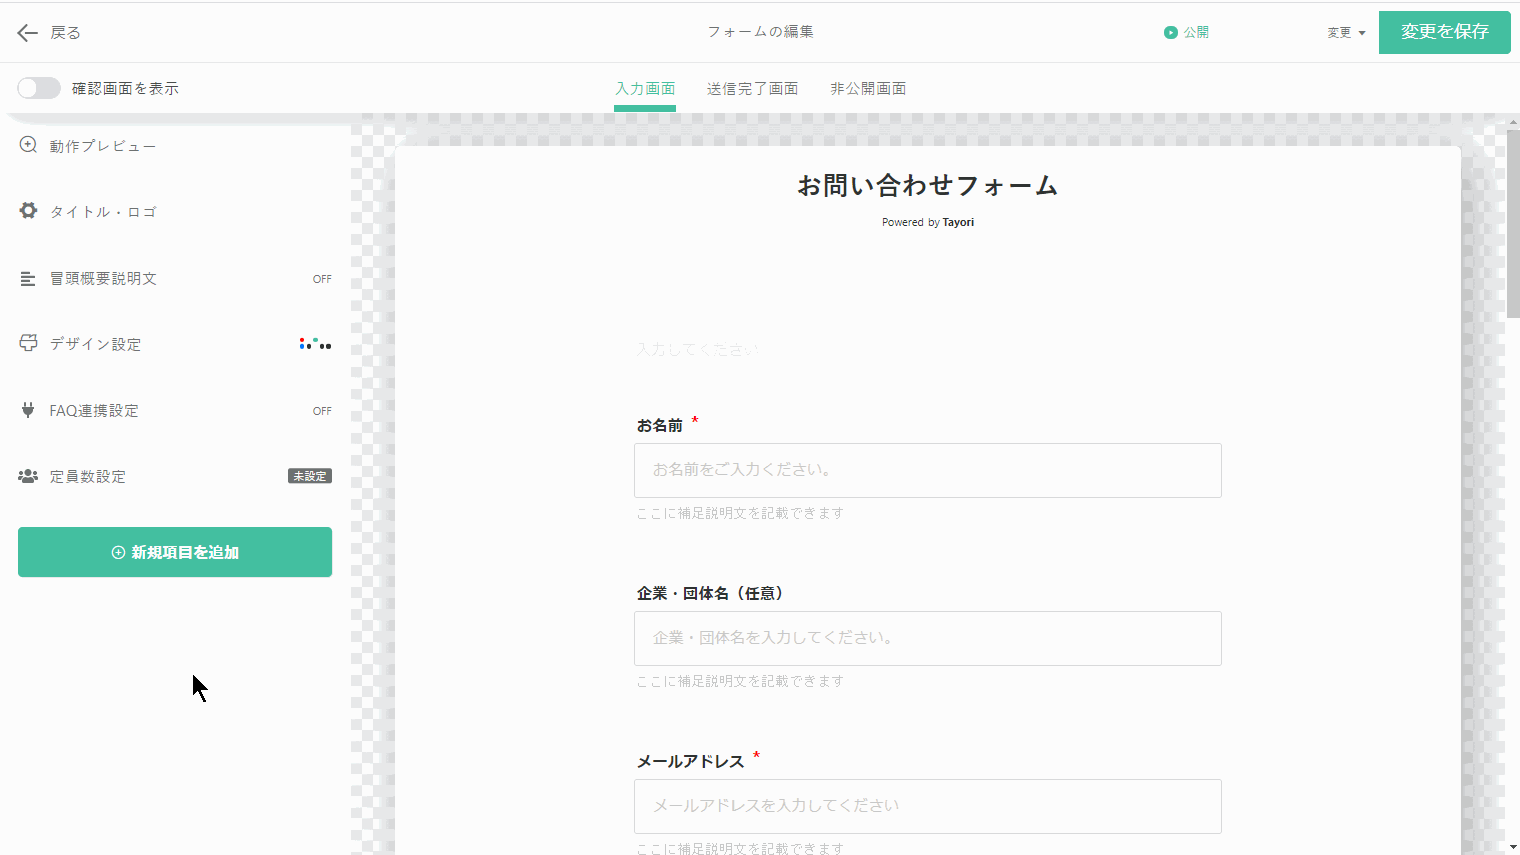
Task: Click the 定員数設定 people icon
Action: click(28, 476)
